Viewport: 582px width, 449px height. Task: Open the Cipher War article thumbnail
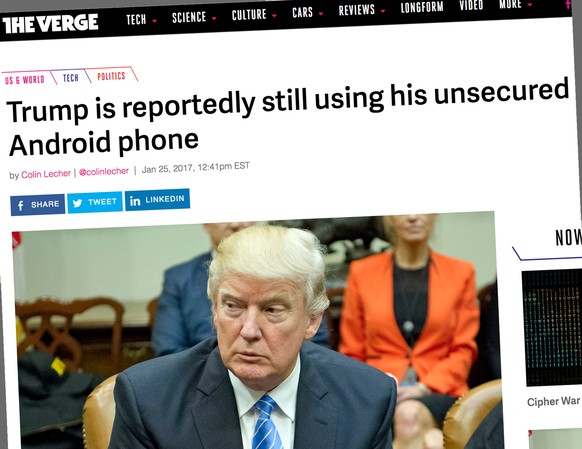(552, 327)
